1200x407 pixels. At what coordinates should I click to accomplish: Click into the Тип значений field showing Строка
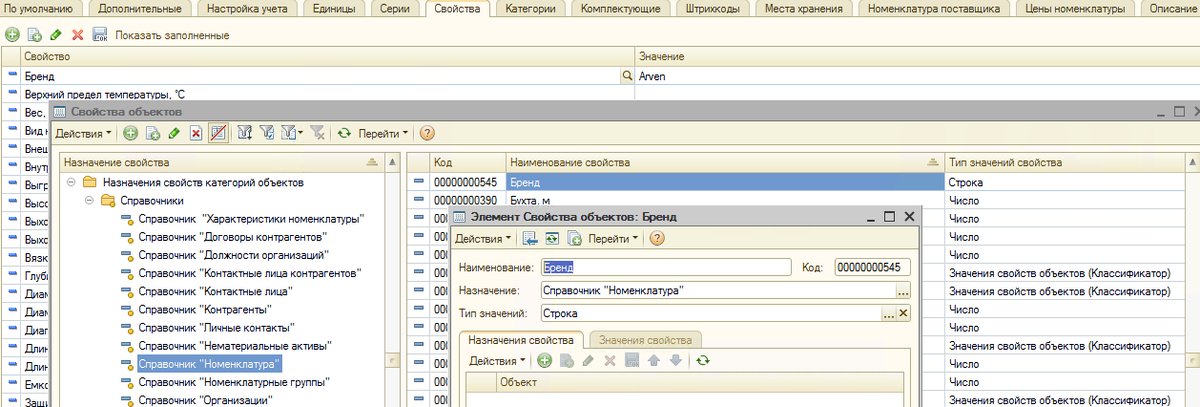click(710, 314)
